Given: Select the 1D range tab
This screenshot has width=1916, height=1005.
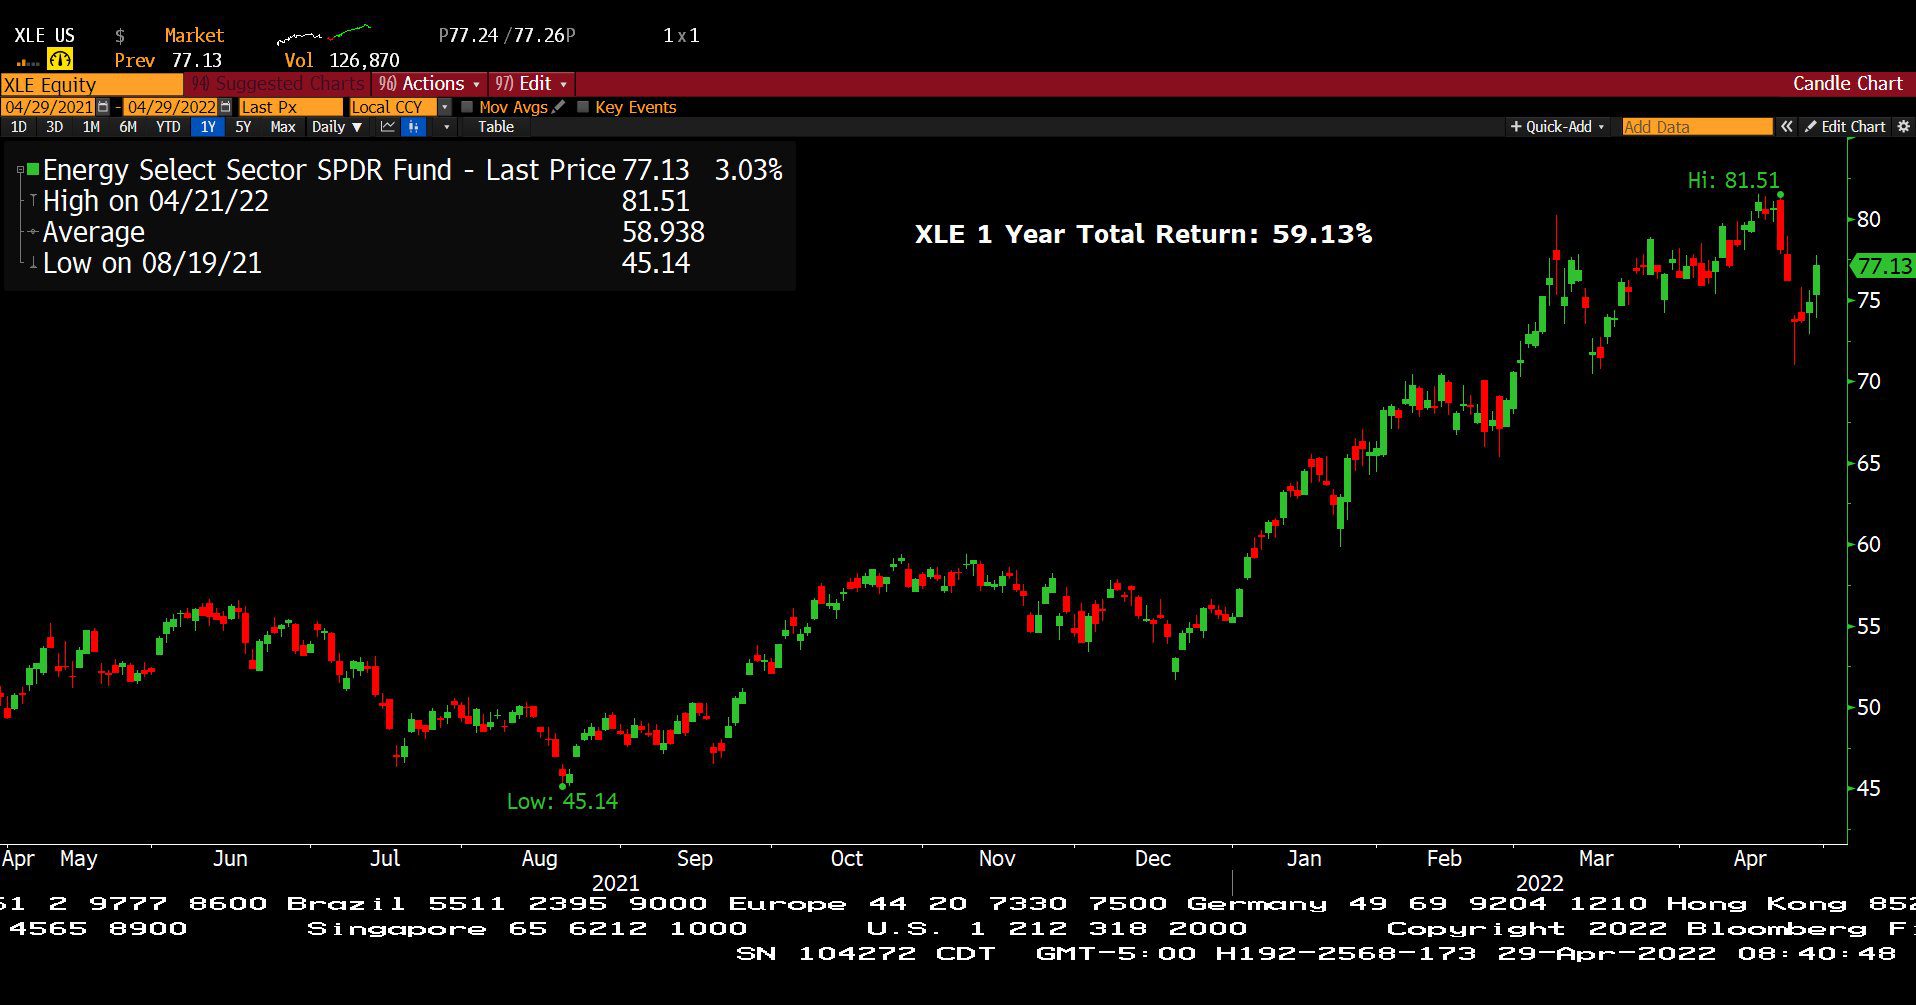Looking at the screenshot, I should (x=19, y=127).
